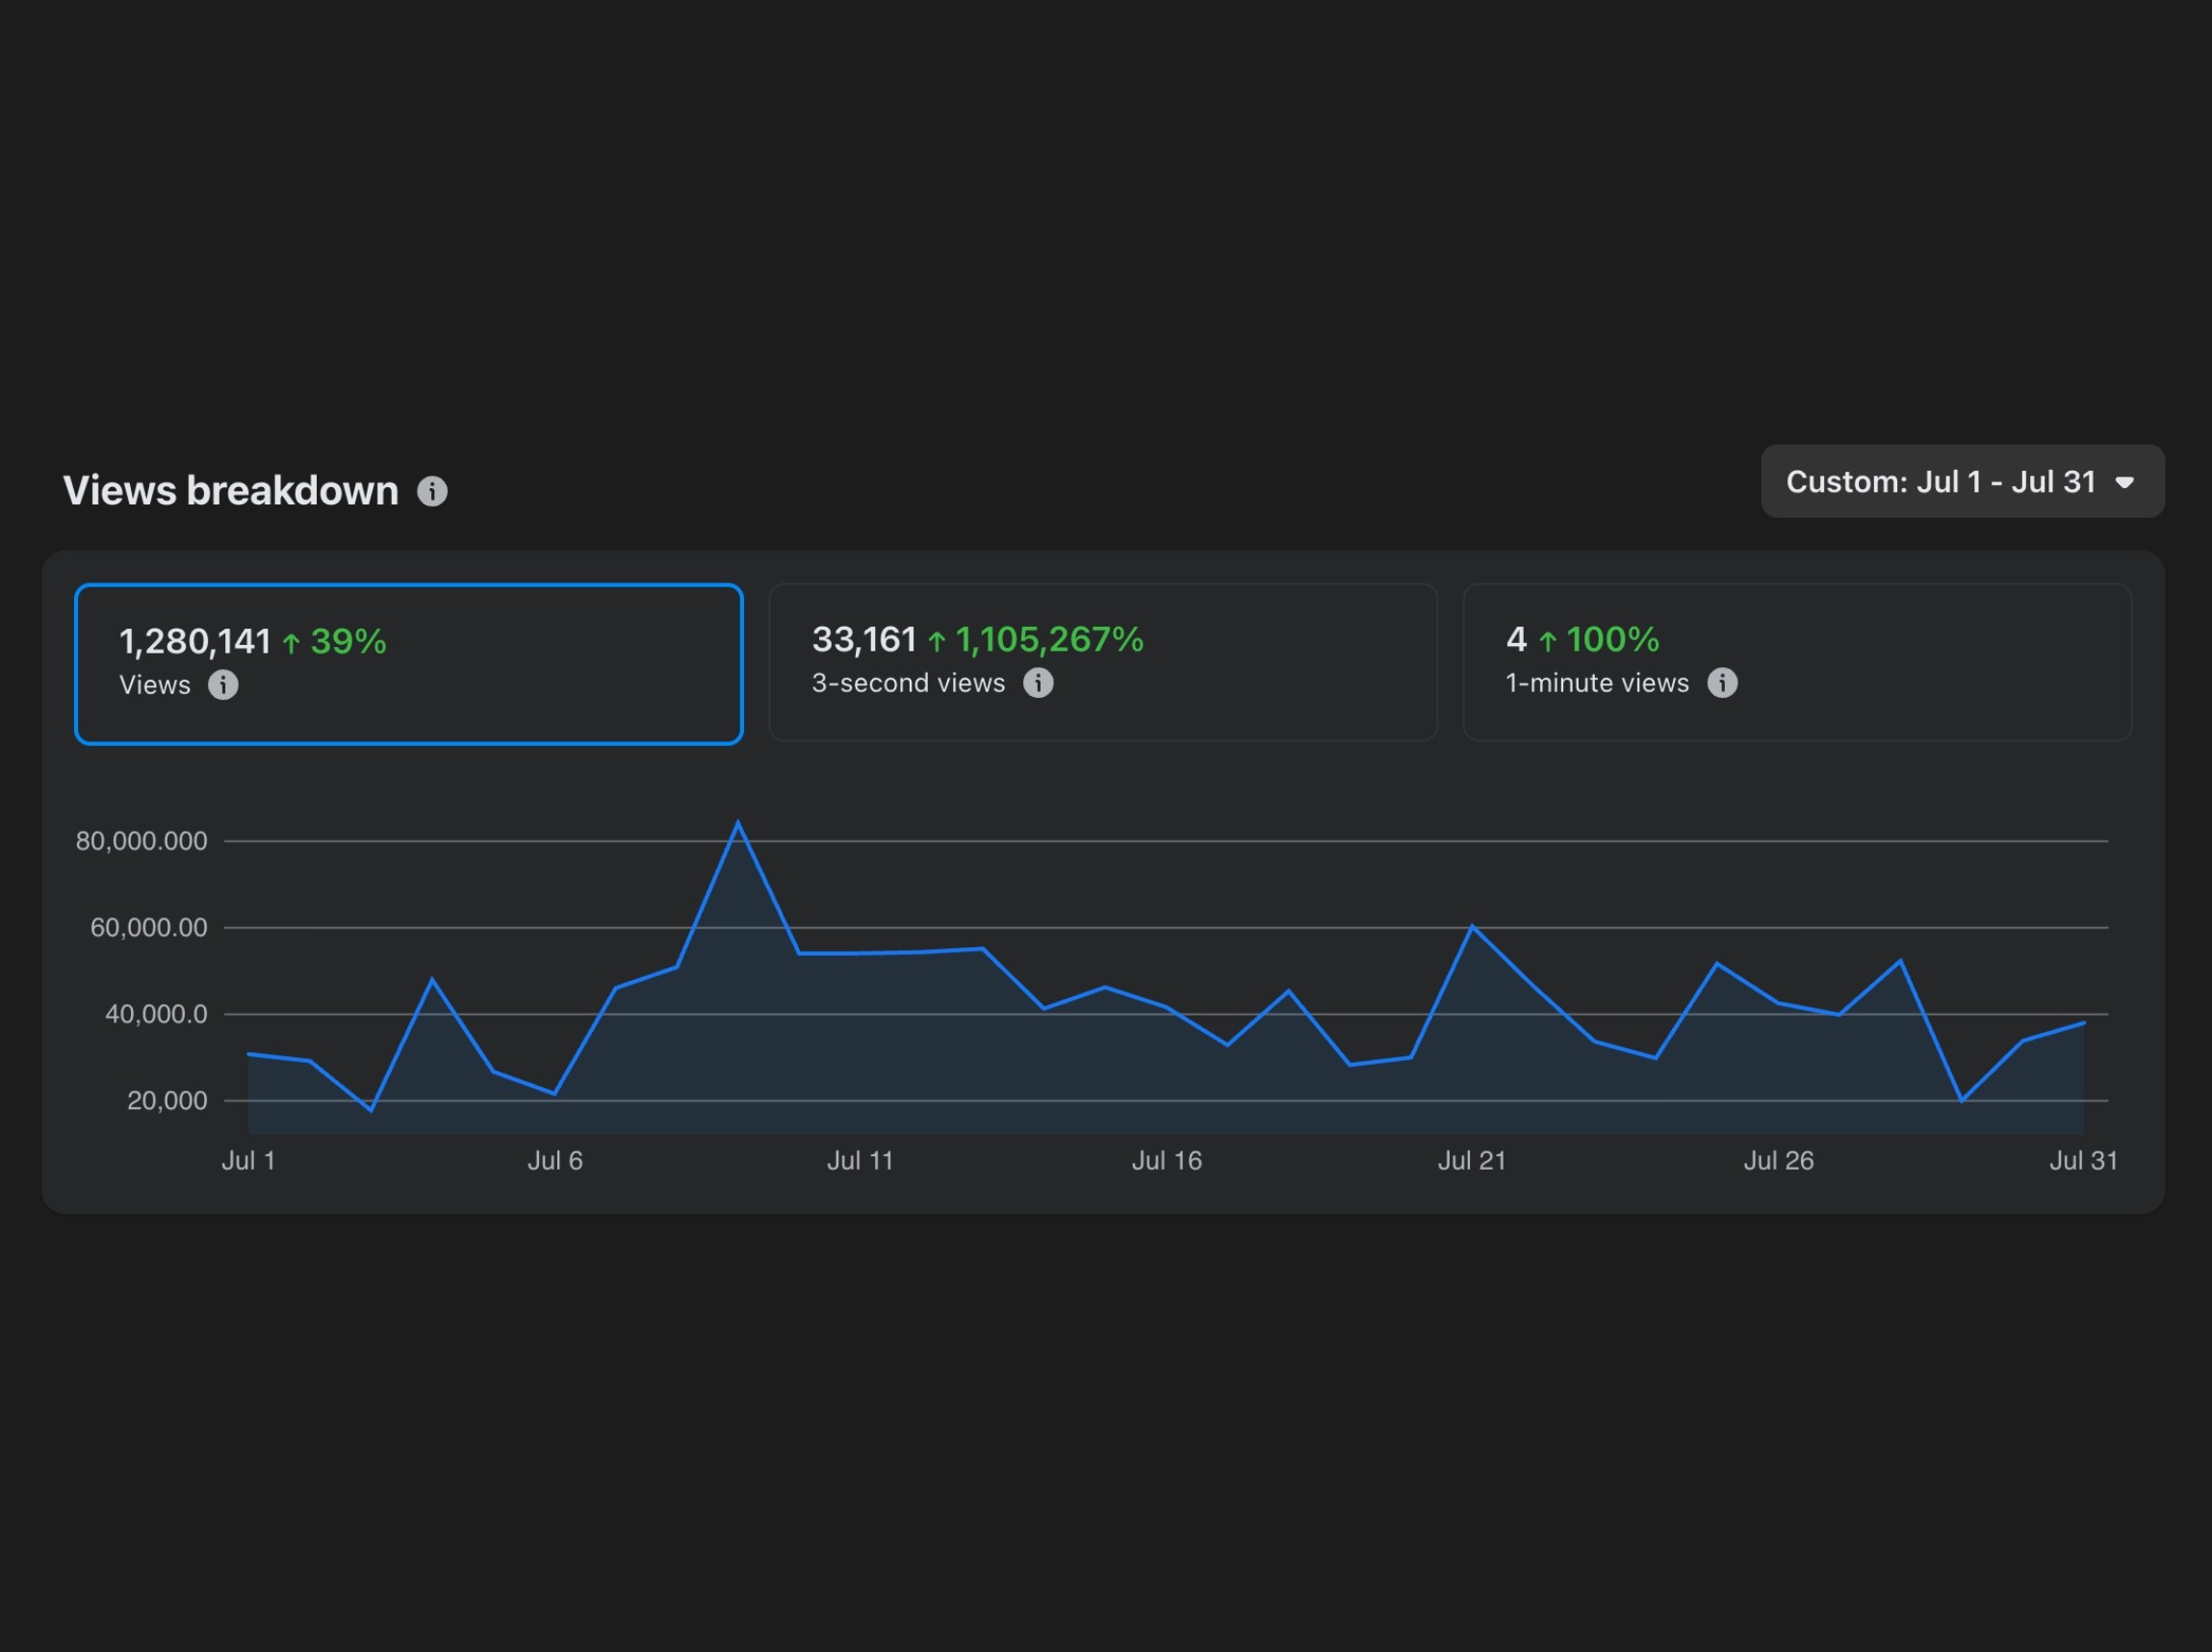Viewport: 2212px width, 1652px height.
Task: Click the Jul 11 axis label
Action: (x=859, y=1161)
